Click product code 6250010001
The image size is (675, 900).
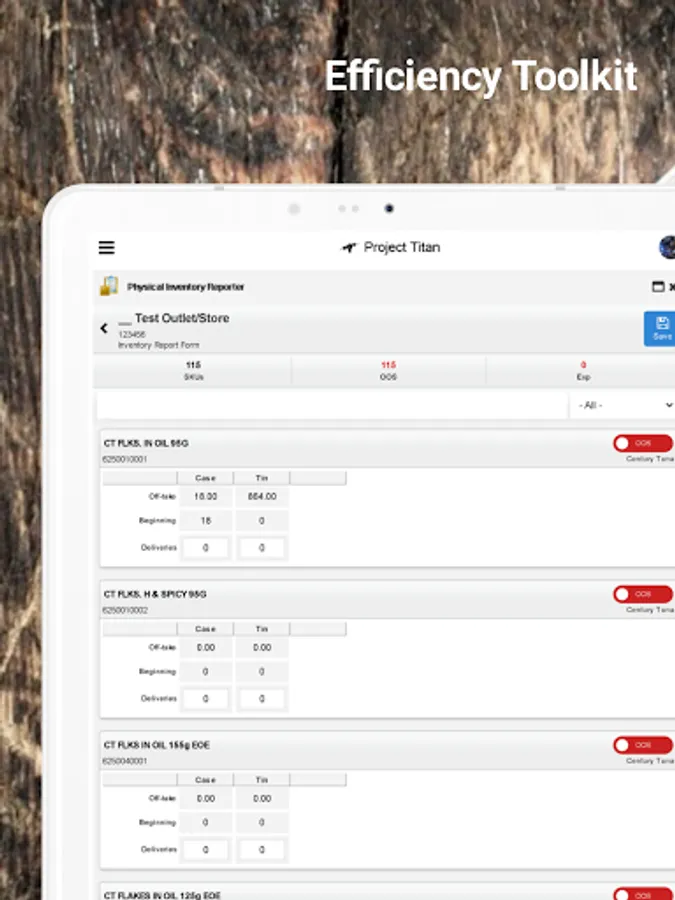coord(125,459)
